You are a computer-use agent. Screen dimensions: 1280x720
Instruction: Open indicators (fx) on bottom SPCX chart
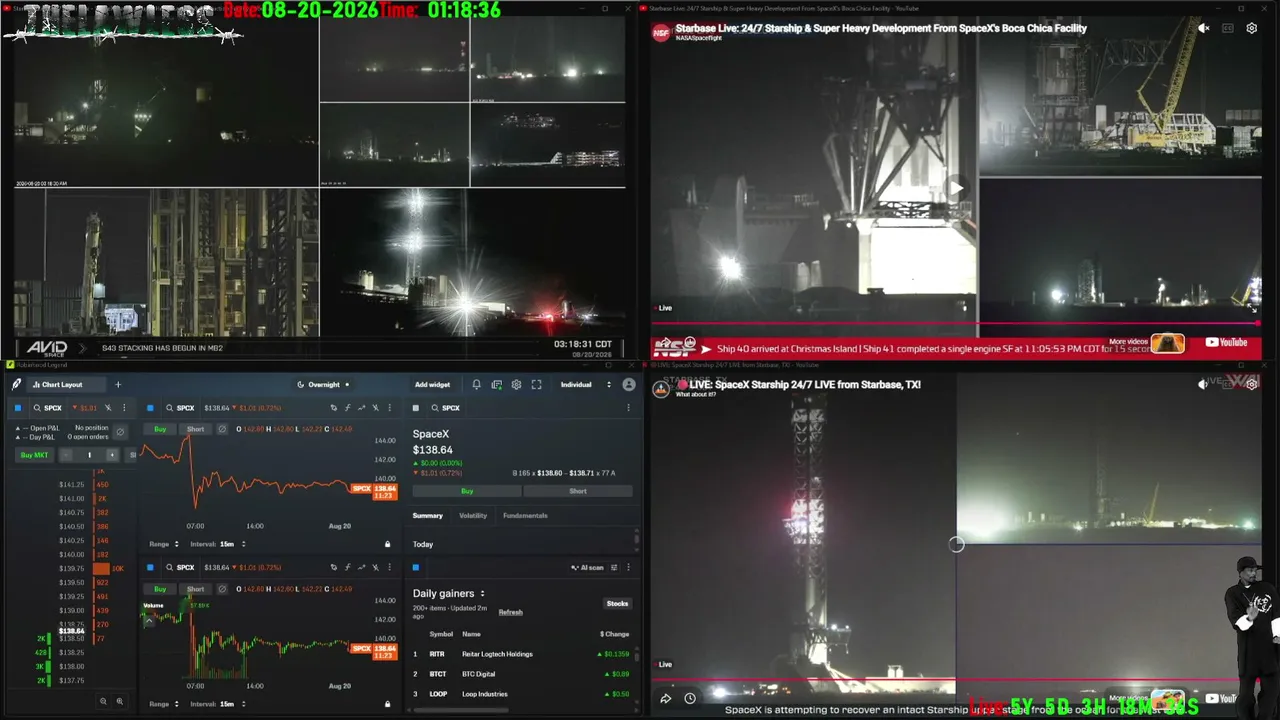coord(347,568)
